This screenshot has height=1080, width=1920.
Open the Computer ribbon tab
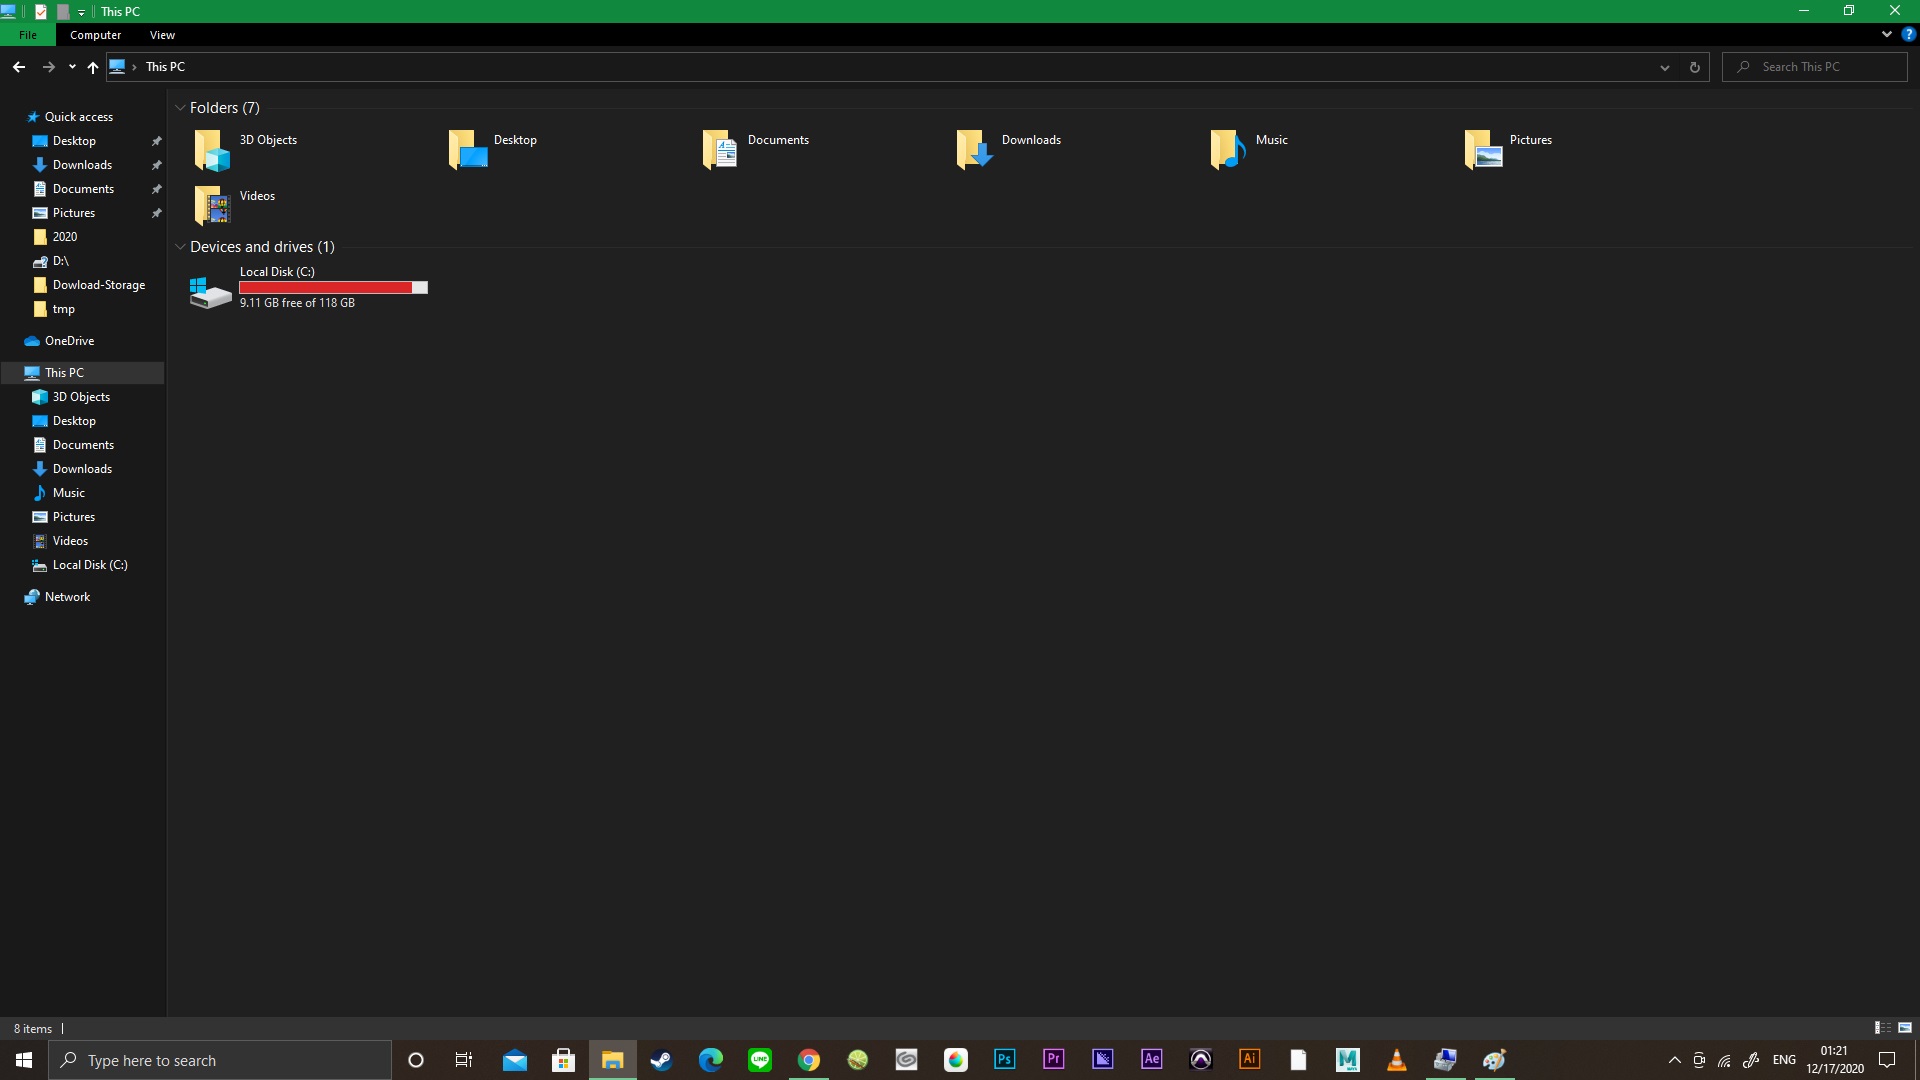click(95, 35)
